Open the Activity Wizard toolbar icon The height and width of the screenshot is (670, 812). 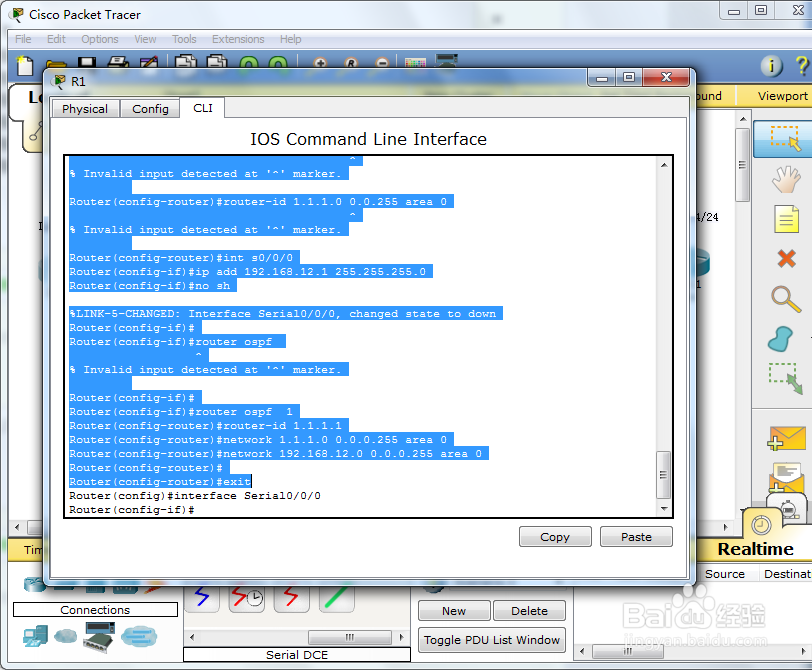[x=149, y=62]
